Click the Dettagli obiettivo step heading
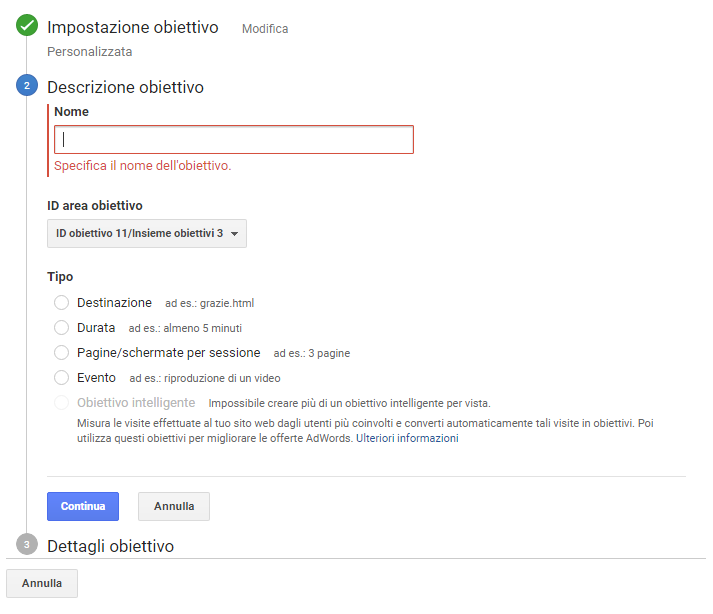713x614 pixels. coord(110,546)
